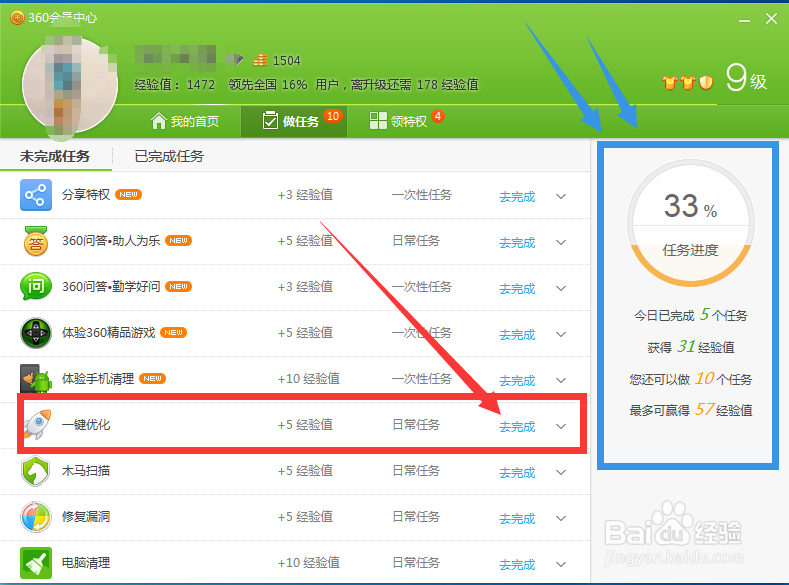Click the 木马扫描 horse shield icon
Viewport: 789px width, 585px height.
[x=36, y=471]
